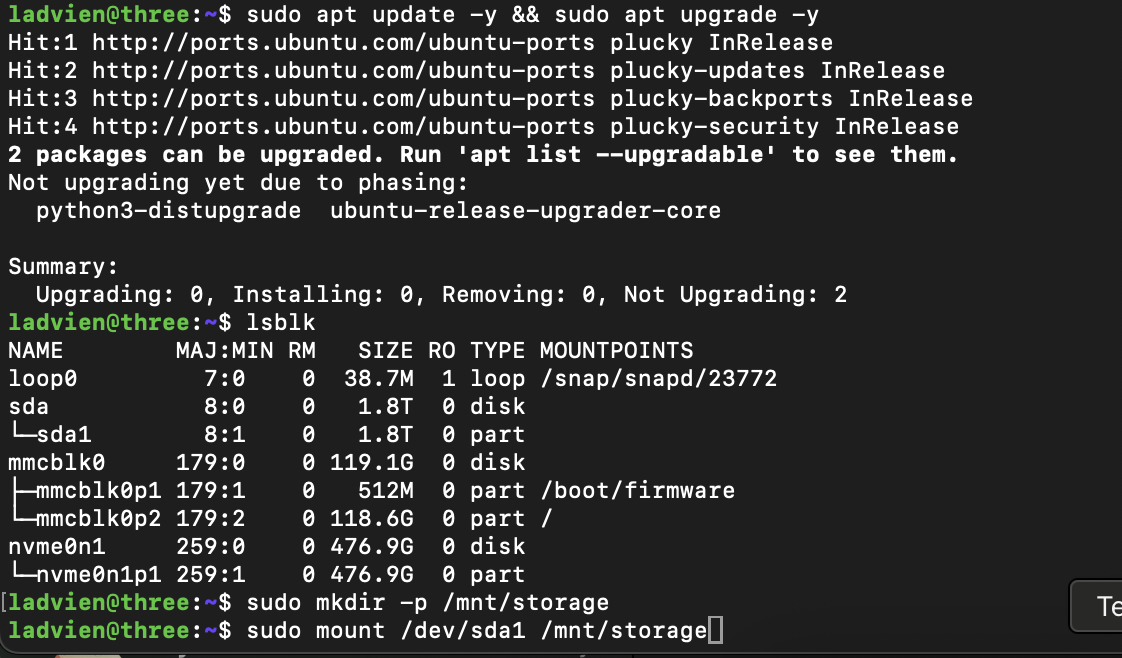Screen dimensions: 1122x658
Task: Click the terminal cursor after the mount command
Action: tap(714, 631)
